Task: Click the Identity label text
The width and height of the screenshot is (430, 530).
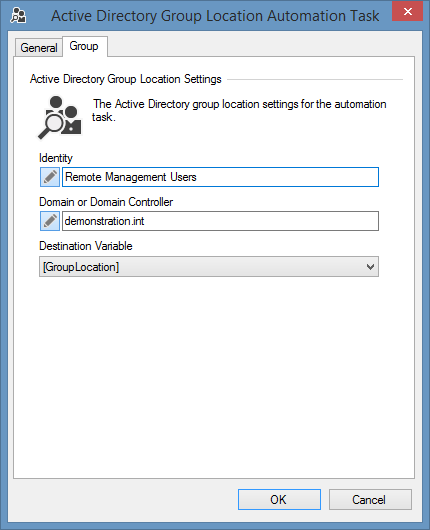Action: pyautogui.click(x=56, y=158)
